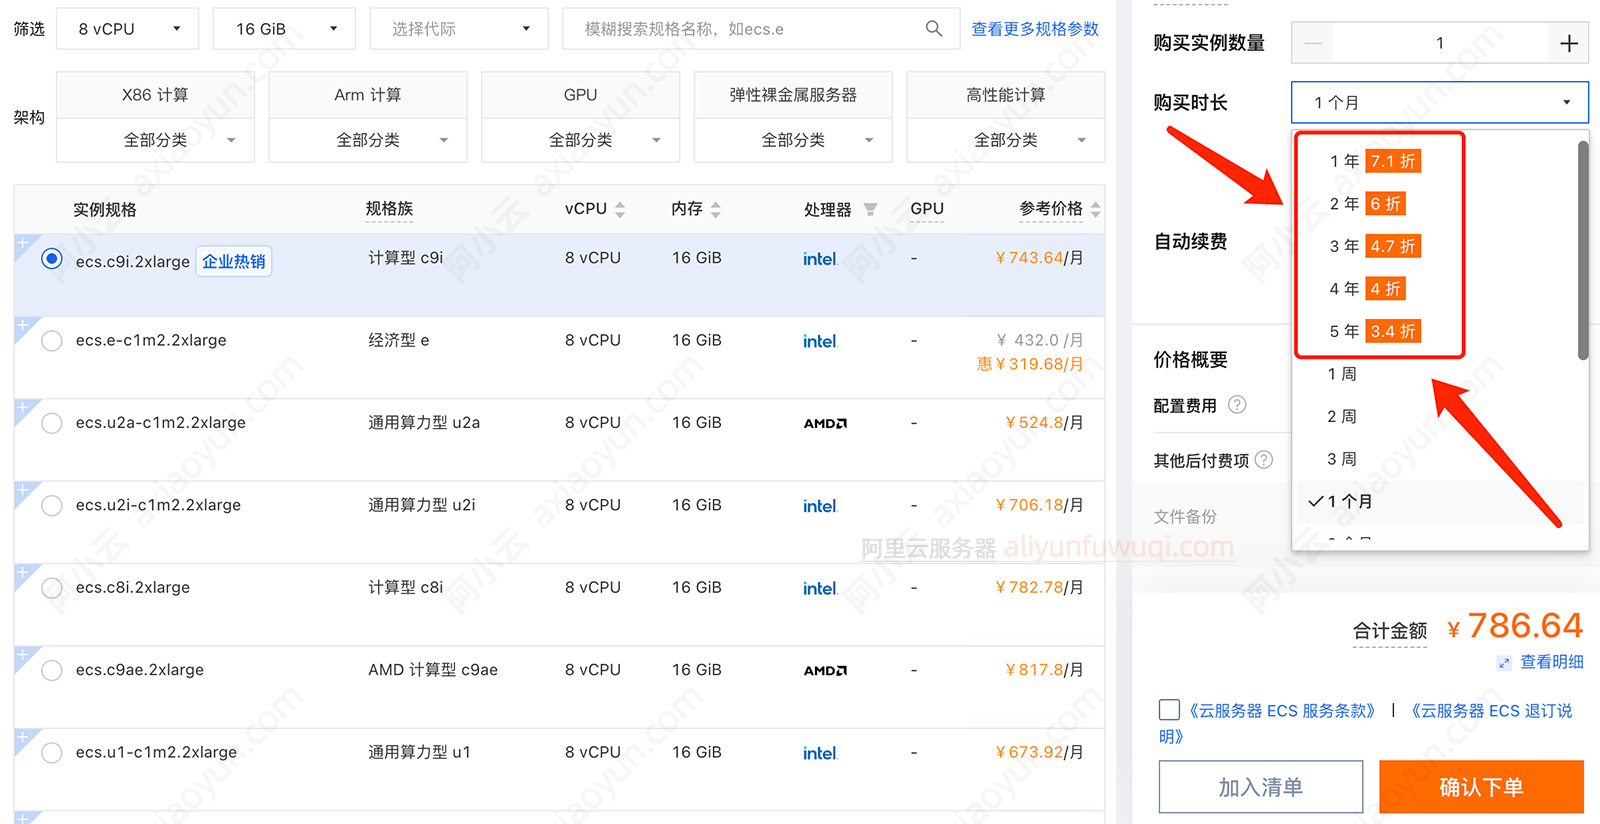Click the minus to decrease instance count
Viewport: 1600px width, 824px height.
[1313, 43]
